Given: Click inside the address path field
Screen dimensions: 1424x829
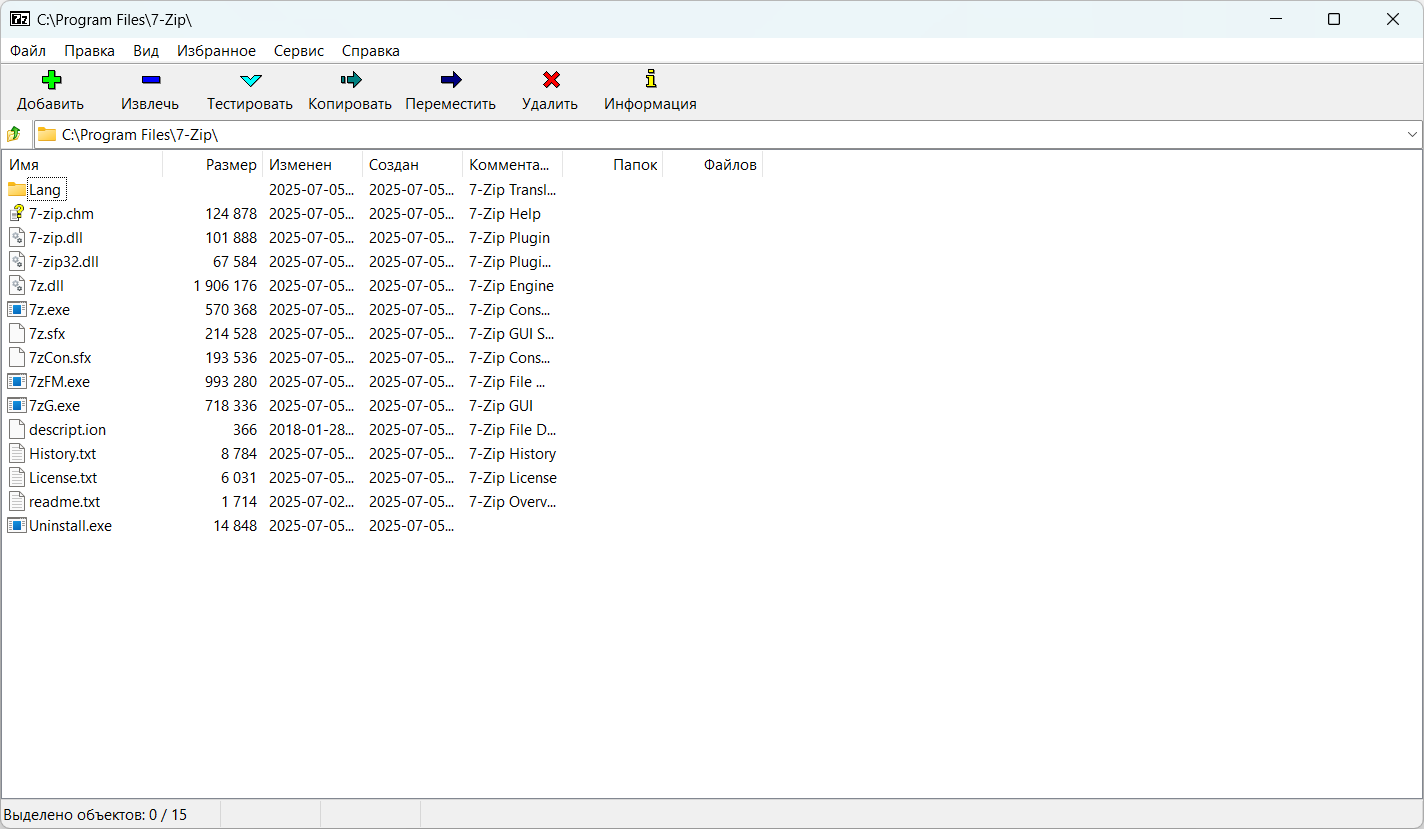Looking at the screenshot, I should [x=700, y=134].
